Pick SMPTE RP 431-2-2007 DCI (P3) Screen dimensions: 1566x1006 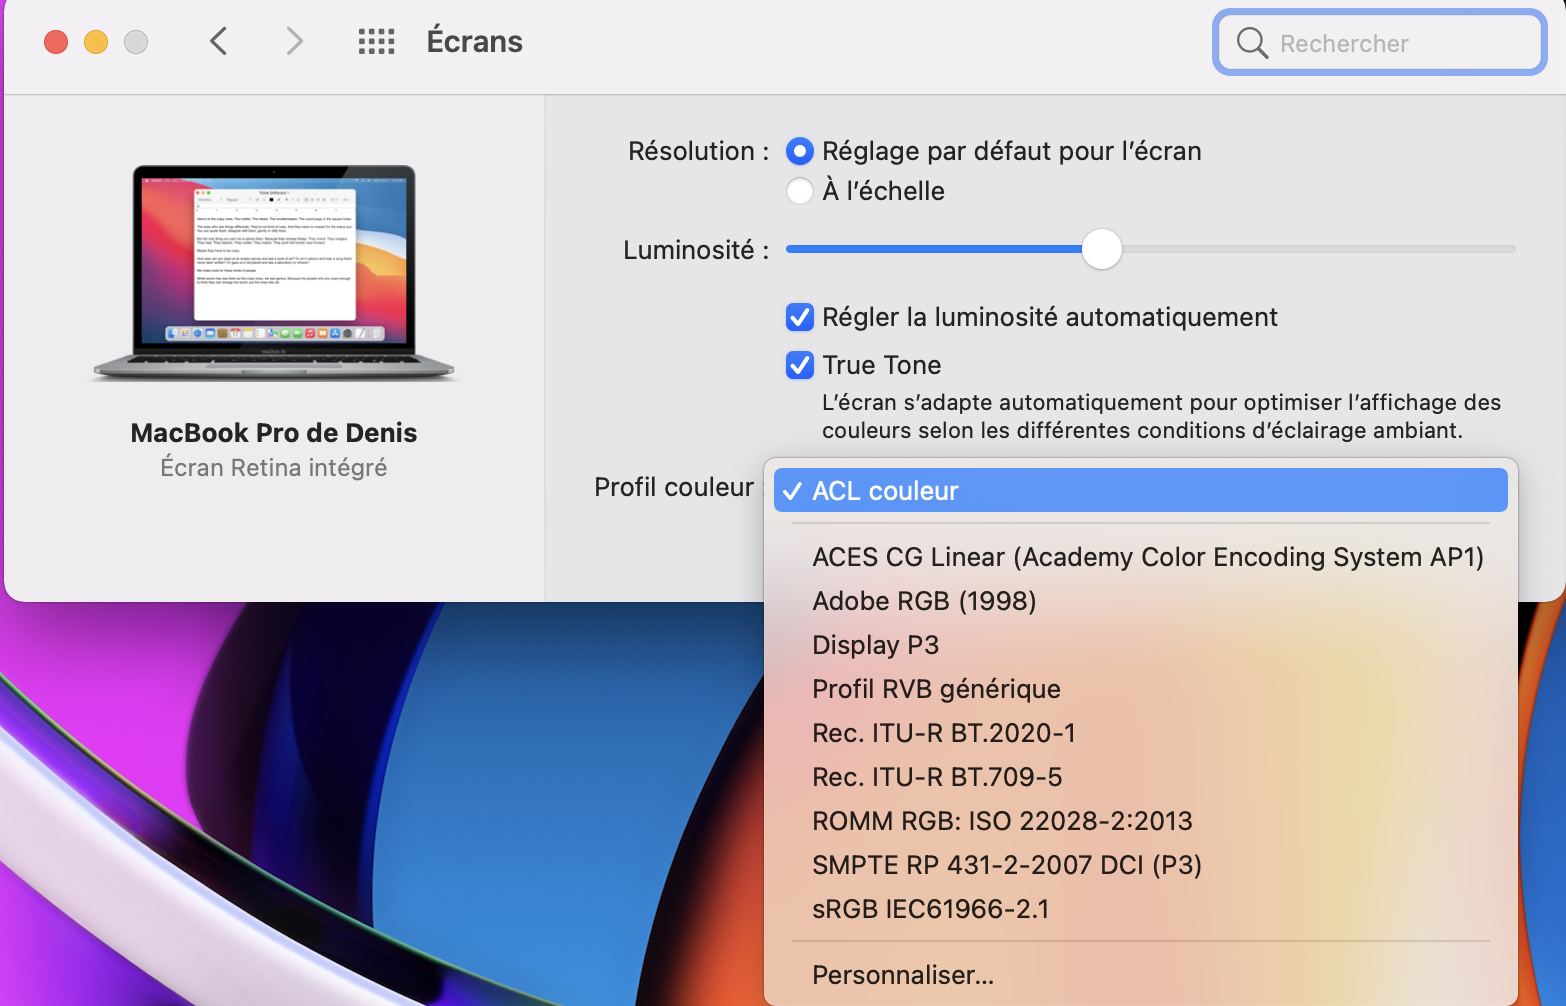coord(1141,865)
